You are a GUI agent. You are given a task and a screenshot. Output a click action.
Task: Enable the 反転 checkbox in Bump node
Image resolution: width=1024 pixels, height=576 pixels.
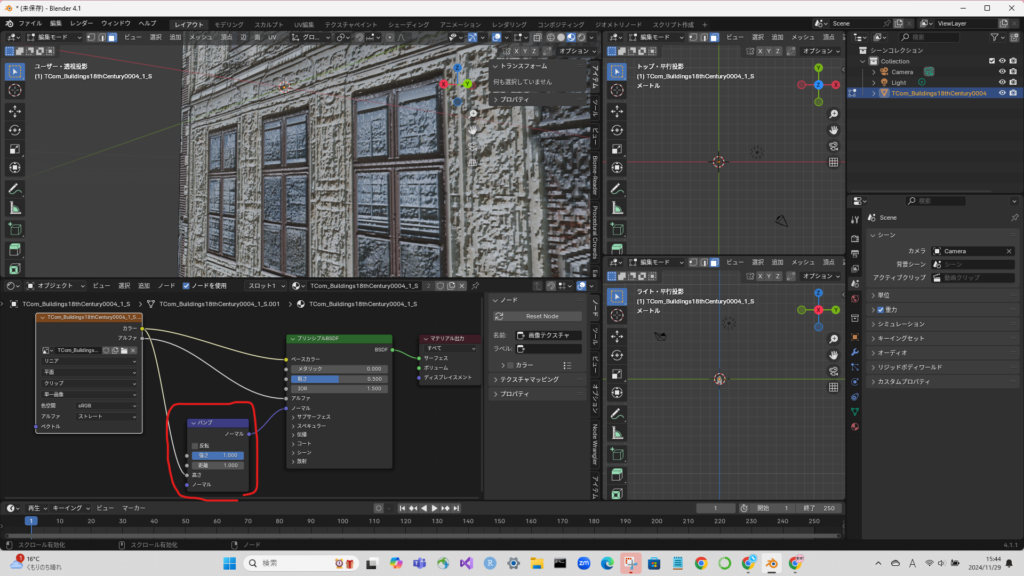(196, 446)
